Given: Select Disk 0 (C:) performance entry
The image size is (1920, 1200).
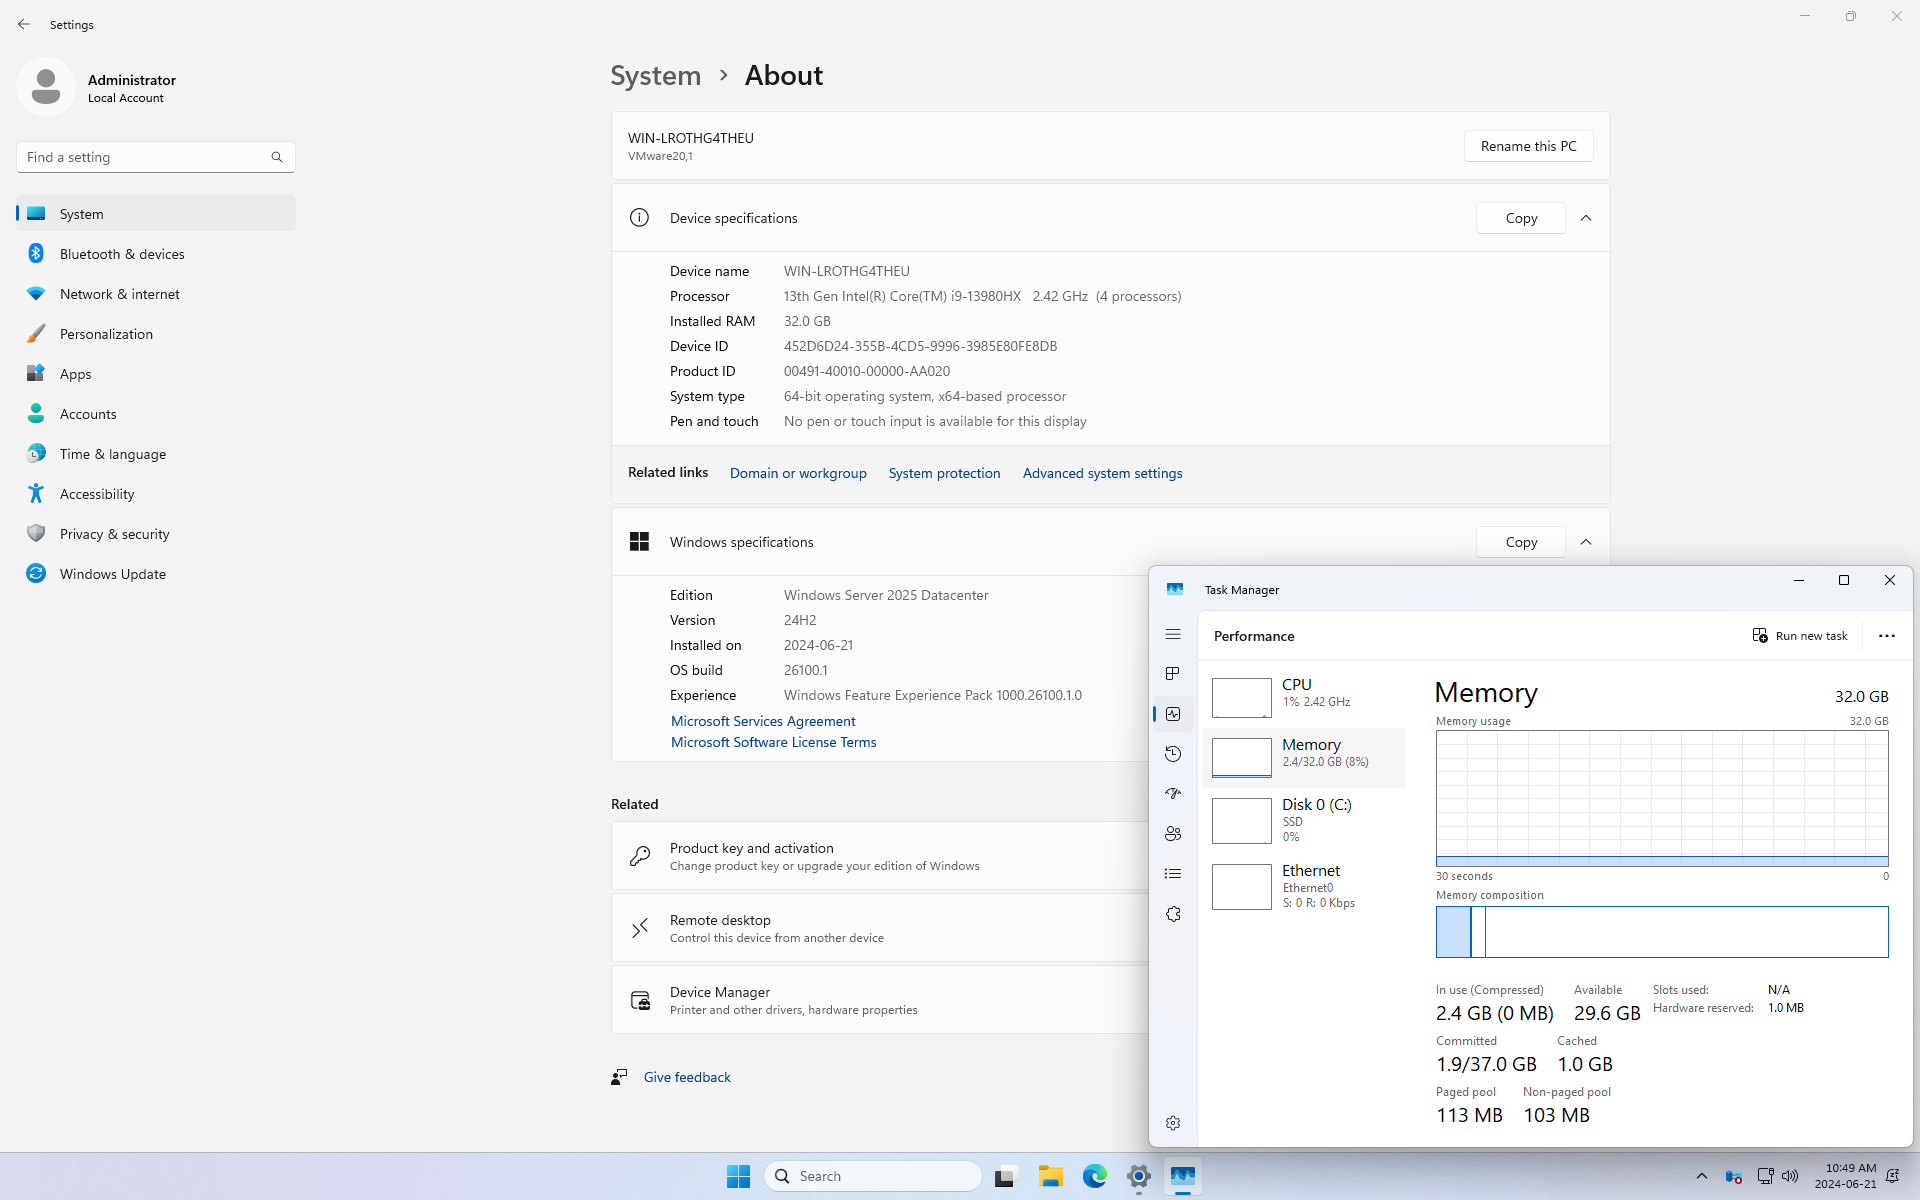Looking at the screenshot, I should pyautogui.click(x=1304, y=820).
